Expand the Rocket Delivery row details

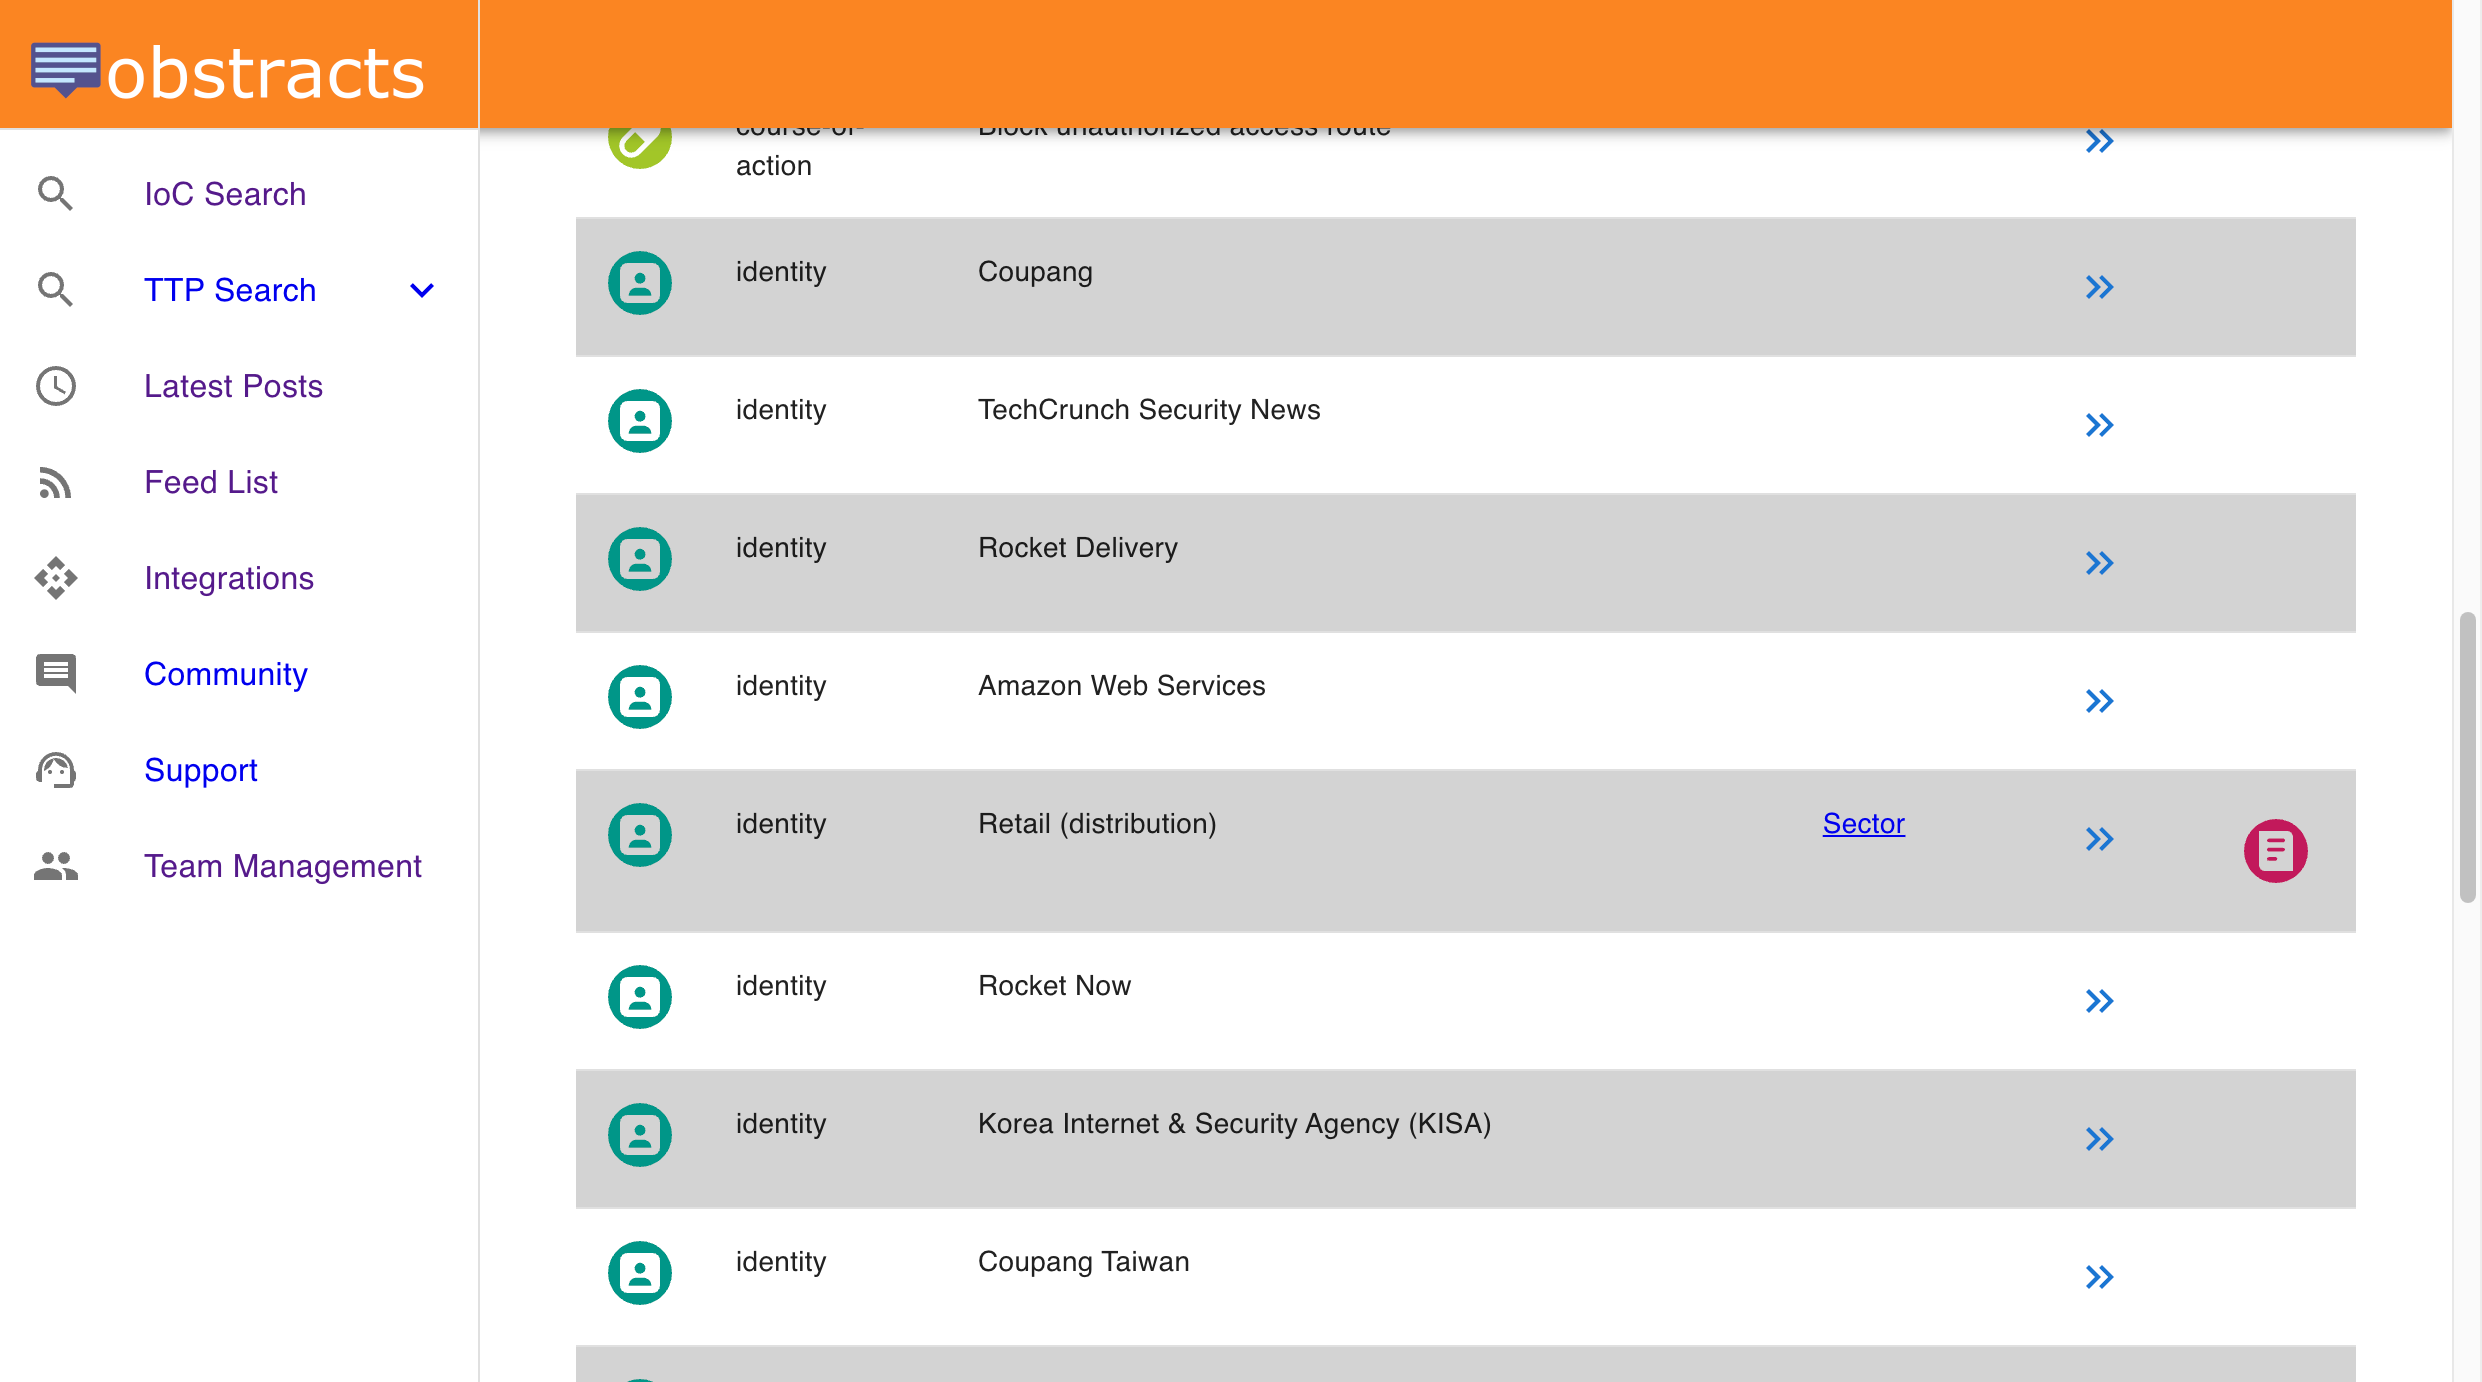point(2099,563)
